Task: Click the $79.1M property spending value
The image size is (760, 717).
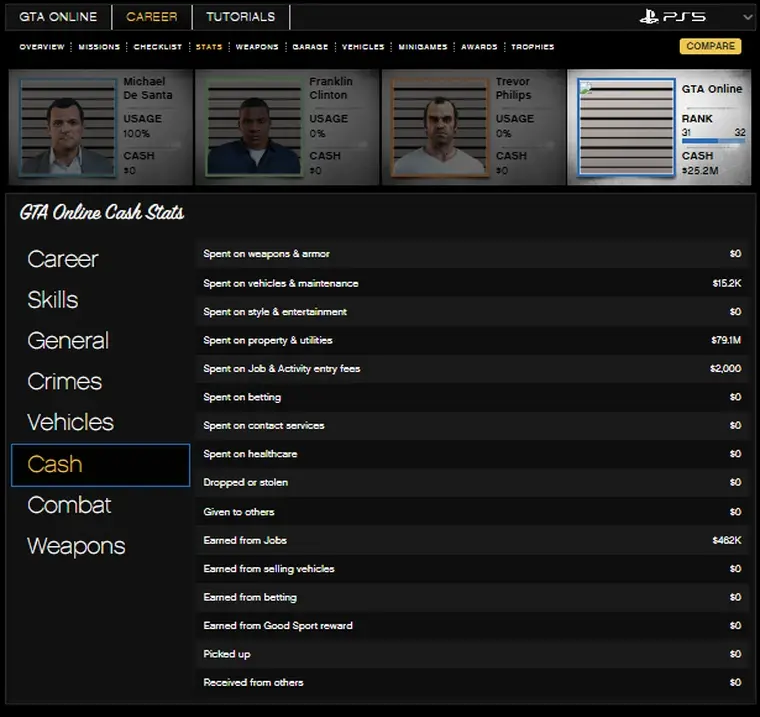Action: click(x=726, y=340)
